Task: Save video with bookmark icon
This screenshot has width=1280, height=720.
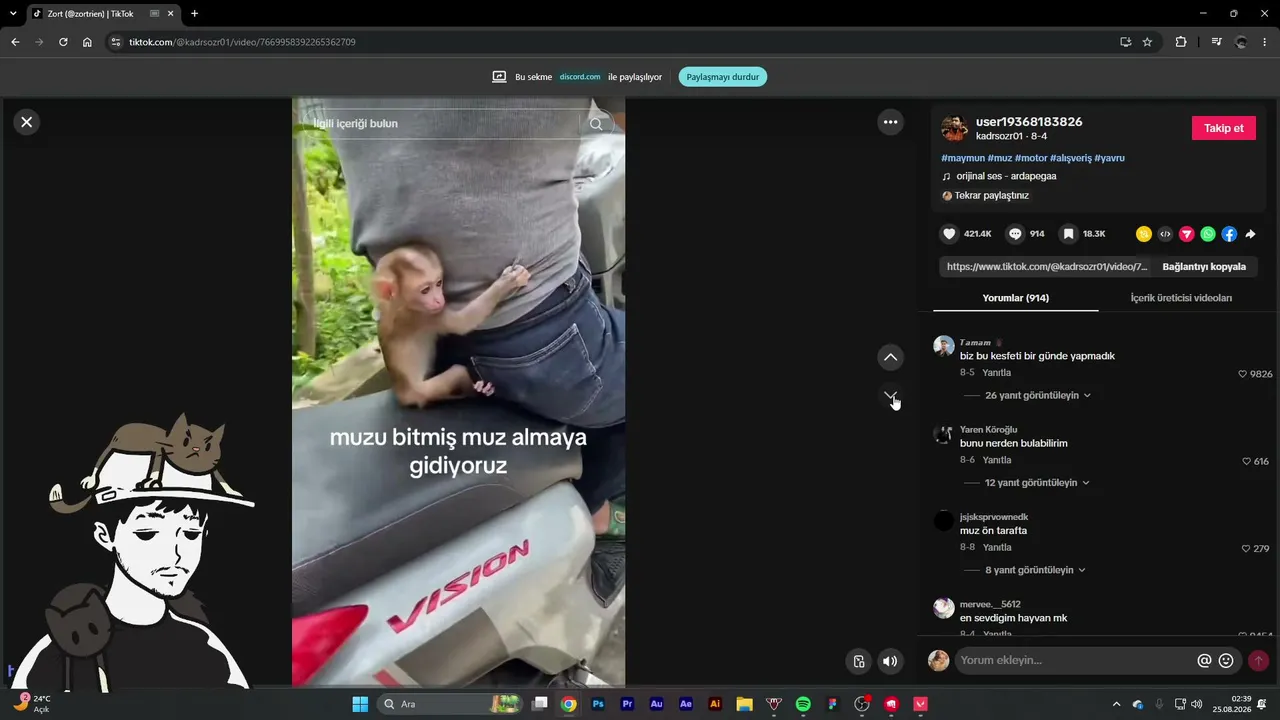Action: (x=1068, y=234)
